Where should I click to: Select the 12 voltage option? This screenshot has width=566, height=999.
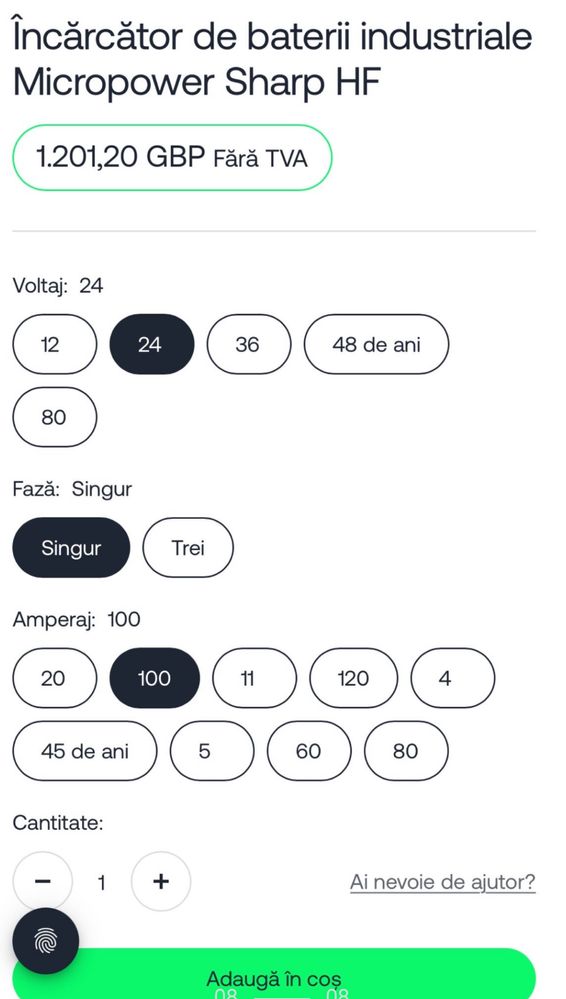point(55,344)
